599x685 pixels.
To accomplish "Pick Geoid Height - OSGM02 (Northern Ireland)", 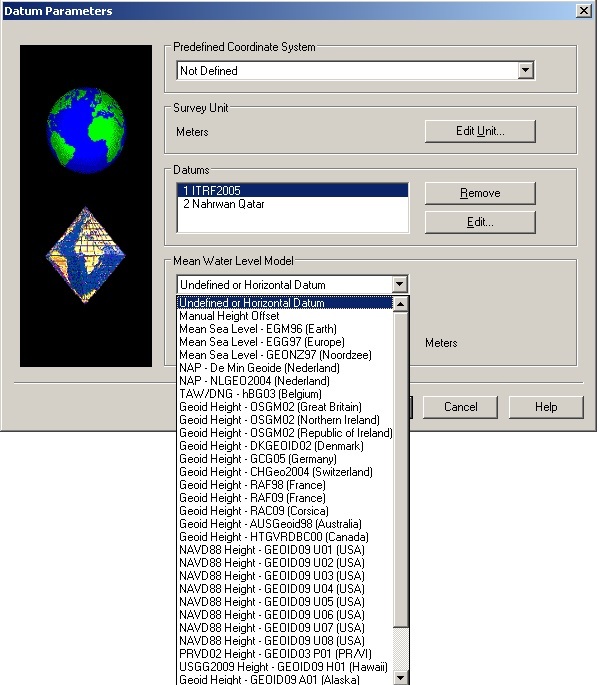I will (x=285, y=420).
